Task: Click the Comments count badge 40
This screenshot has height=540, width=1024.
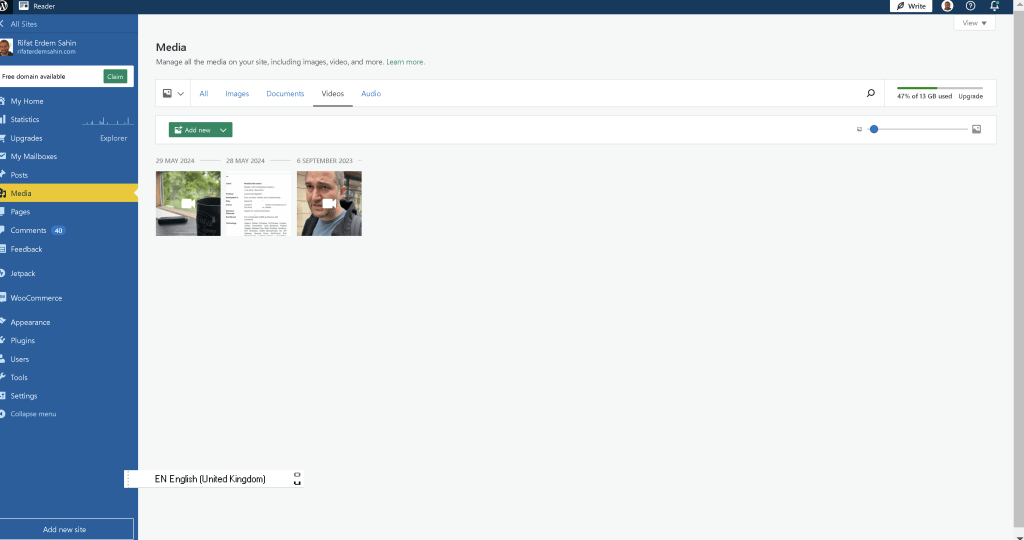Action: point(58,230)
